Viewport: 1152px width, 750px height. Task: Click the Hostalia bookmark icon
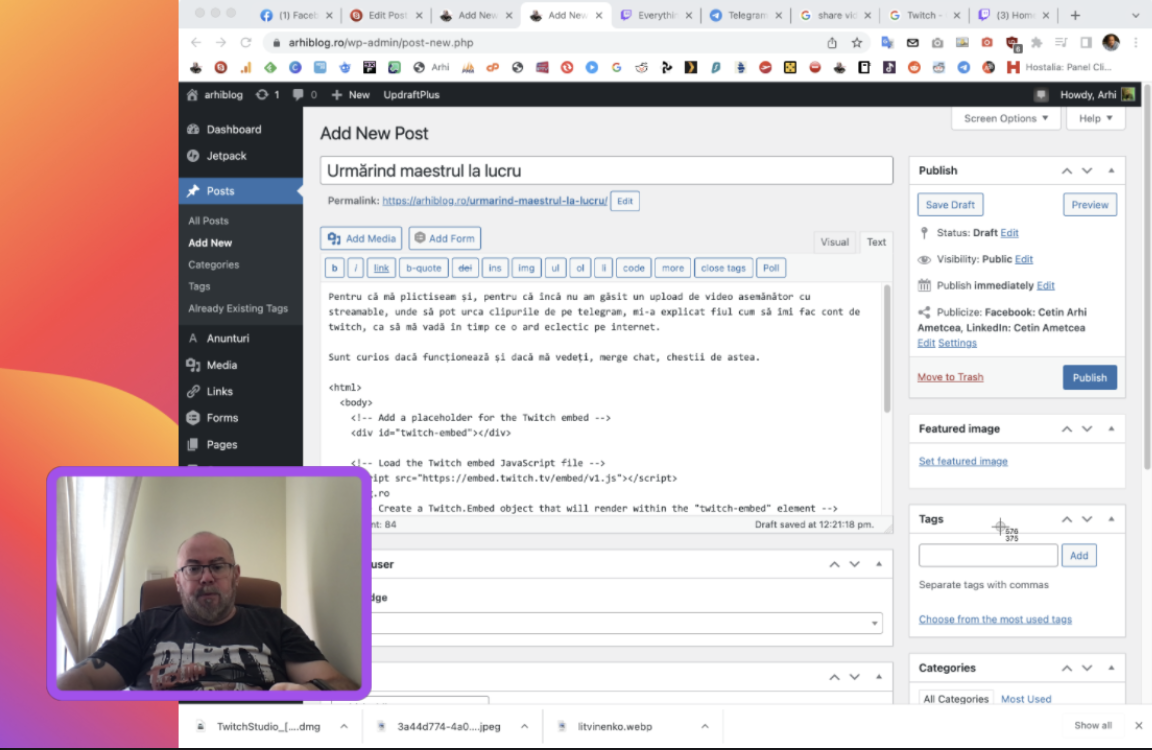1013,68
